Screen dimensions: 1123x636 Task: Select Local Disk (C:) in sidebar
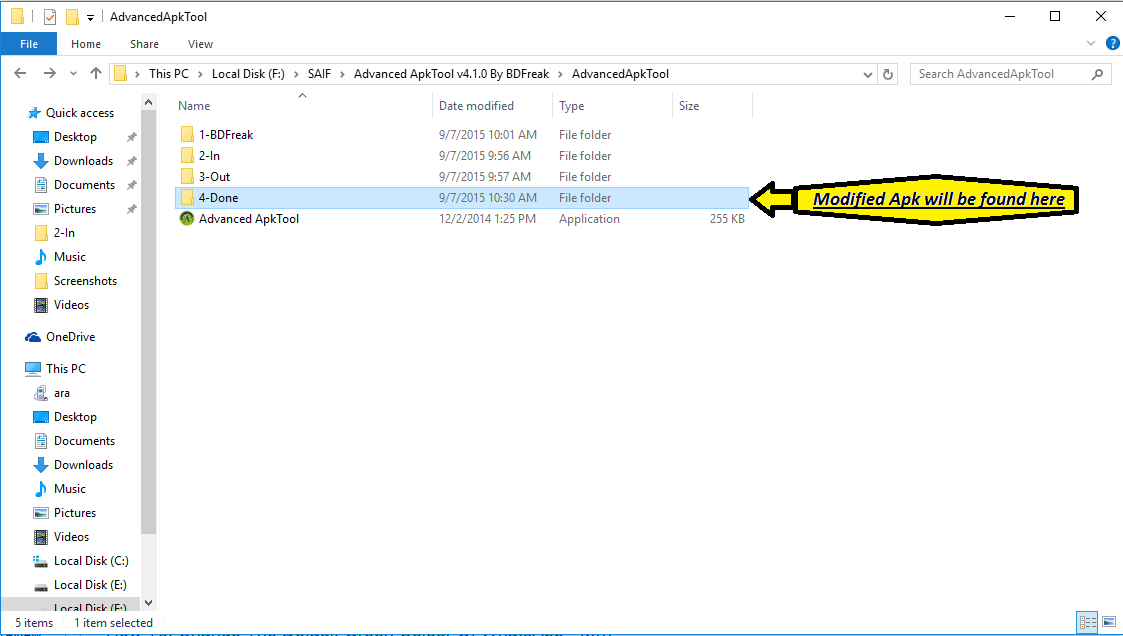(91, 561)
